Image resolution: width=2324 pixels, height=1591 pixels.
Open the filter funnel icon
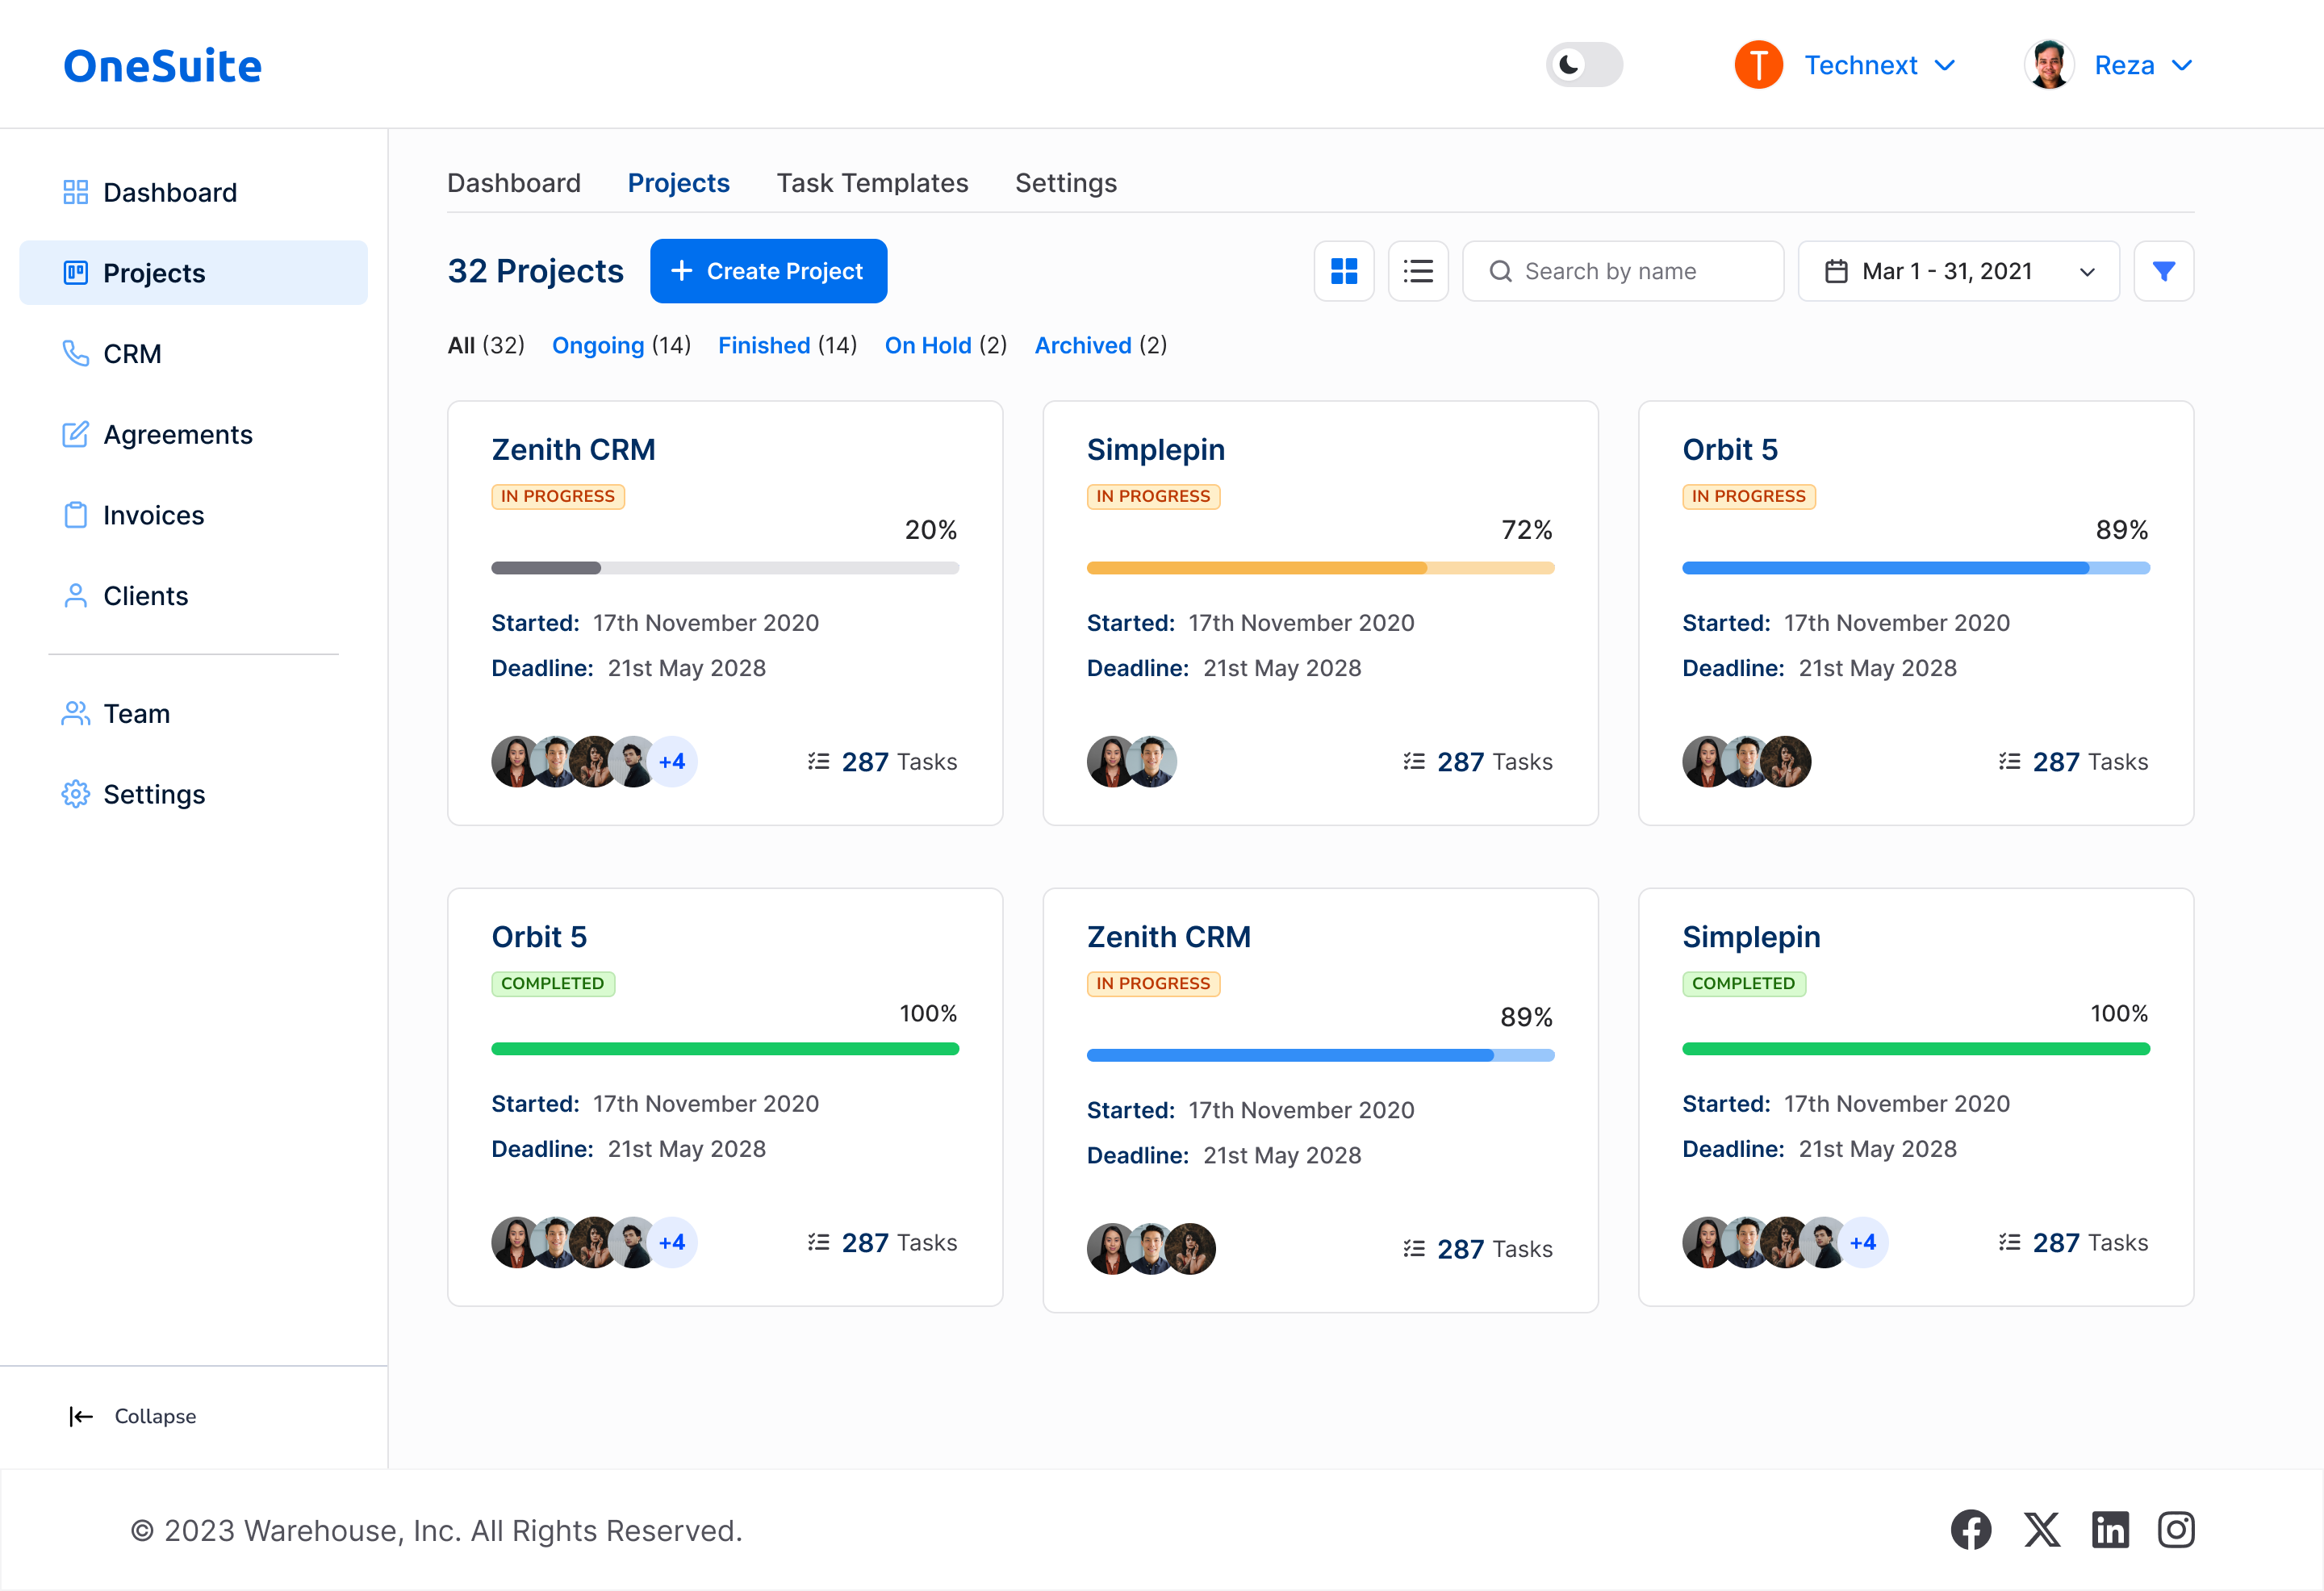coord(2164,271)
